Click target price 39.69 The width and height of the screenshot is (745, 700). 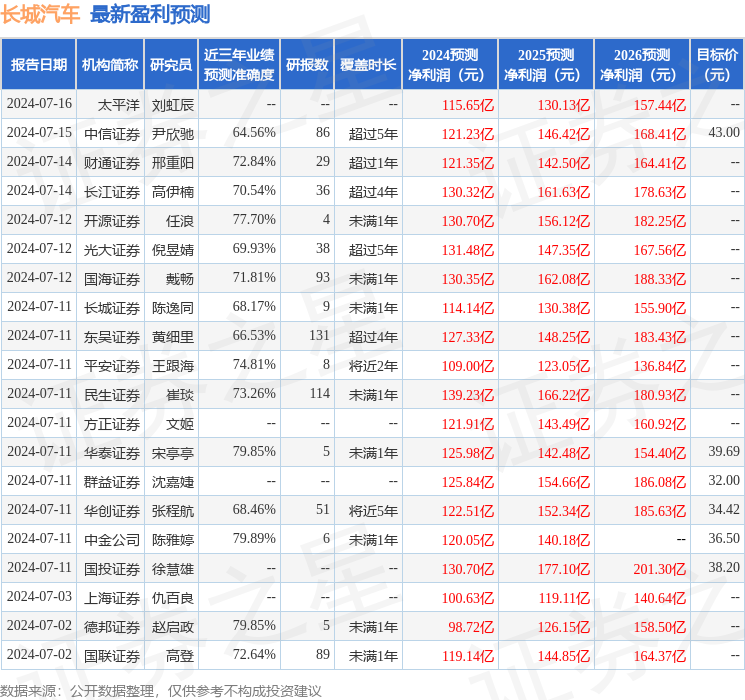pos(724,451)
